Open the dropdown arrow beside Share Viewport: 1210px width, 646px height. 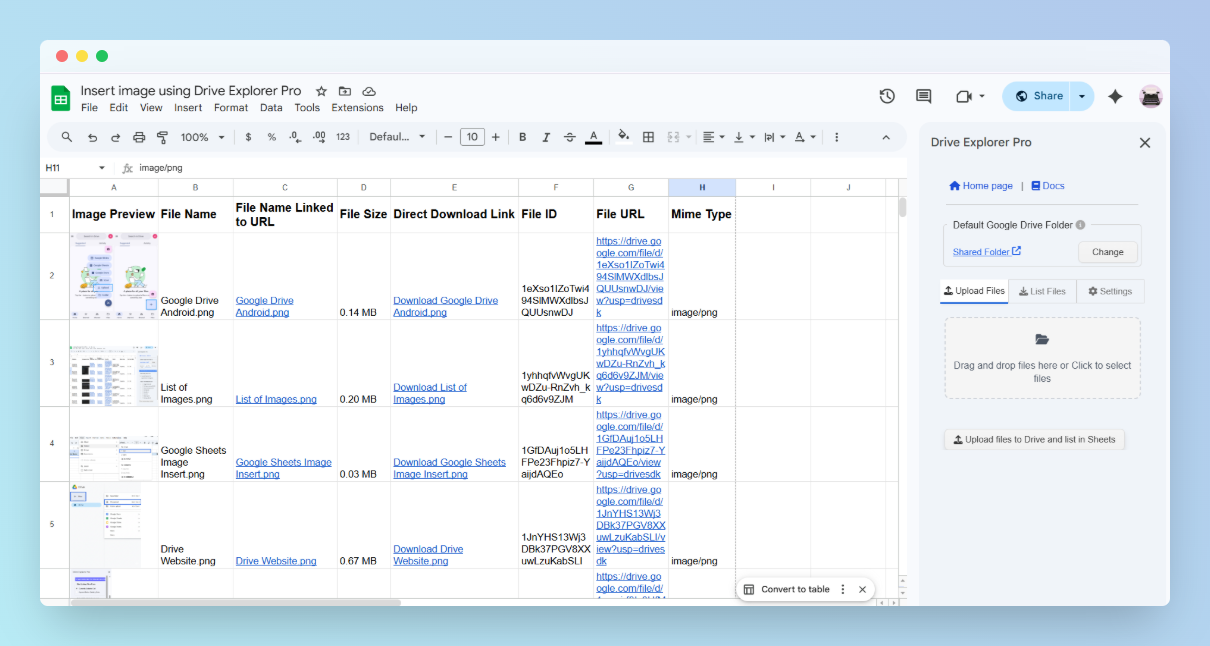coord(1082,96)
